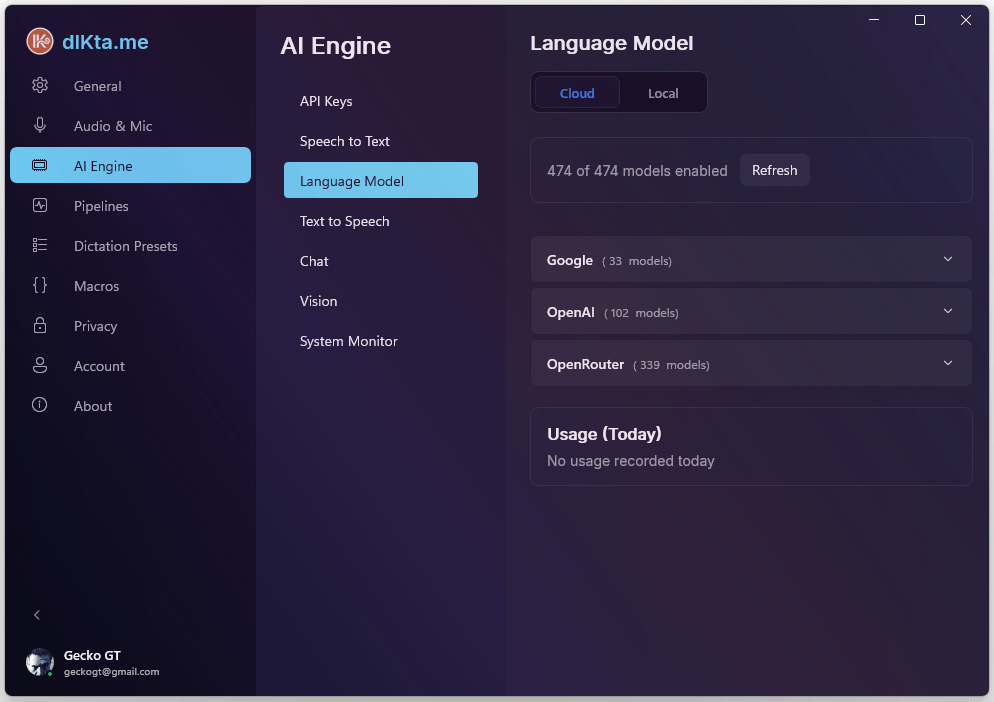Click the OpenRouter row chevron arrow
Screen dimensions: 994x702
(948, 363)
